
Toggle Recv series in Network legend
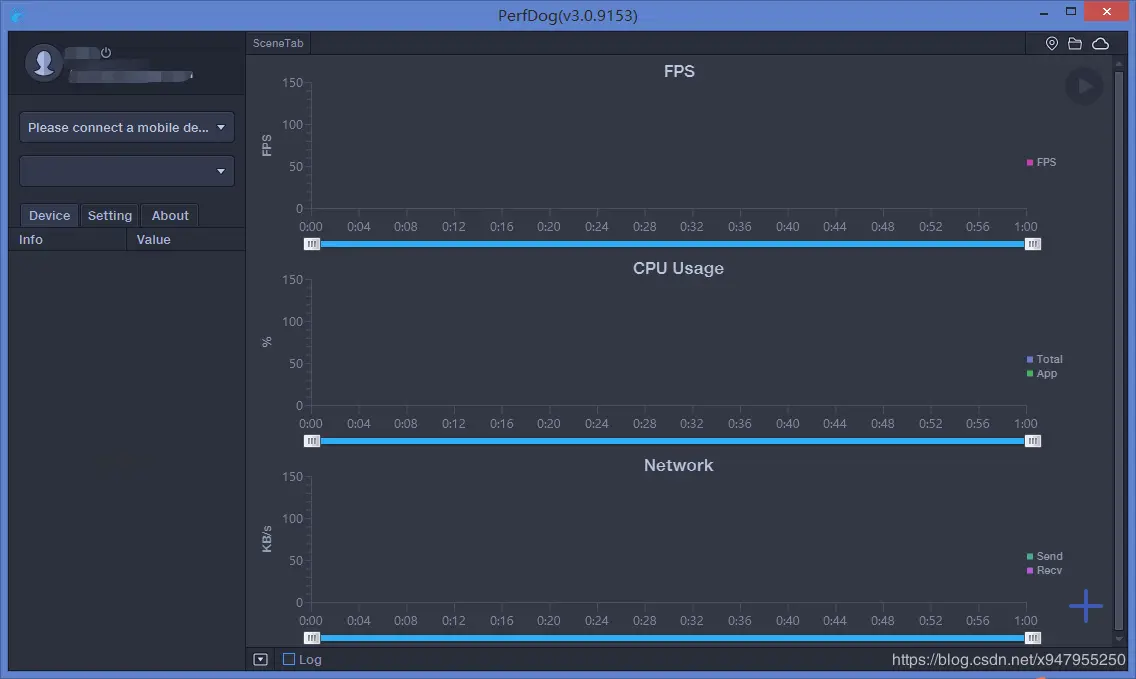pos(1044,571)
